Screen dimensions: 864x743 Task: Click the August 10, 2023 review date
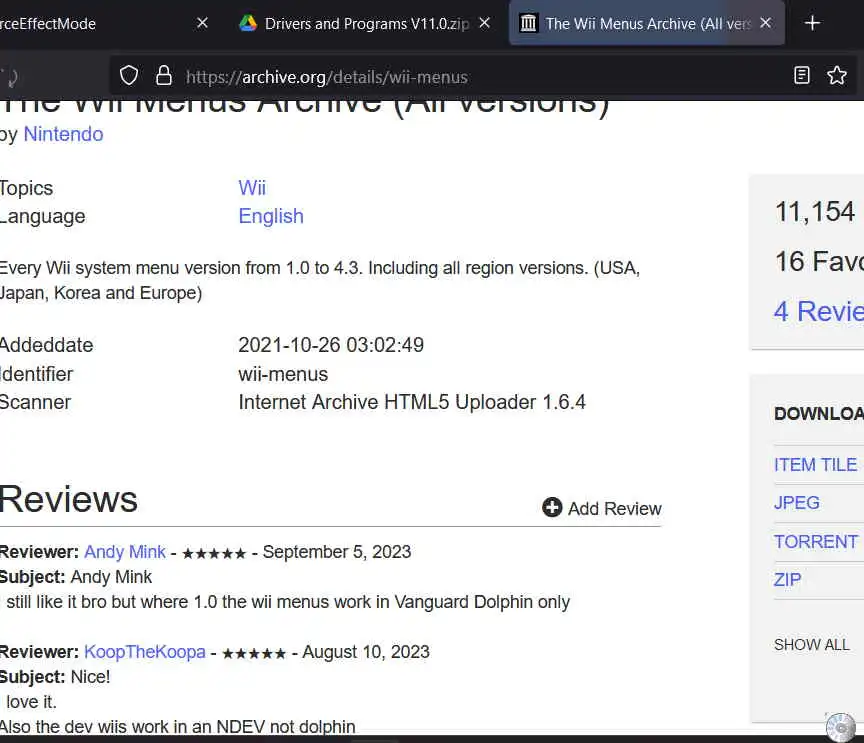tap(366, 652)
